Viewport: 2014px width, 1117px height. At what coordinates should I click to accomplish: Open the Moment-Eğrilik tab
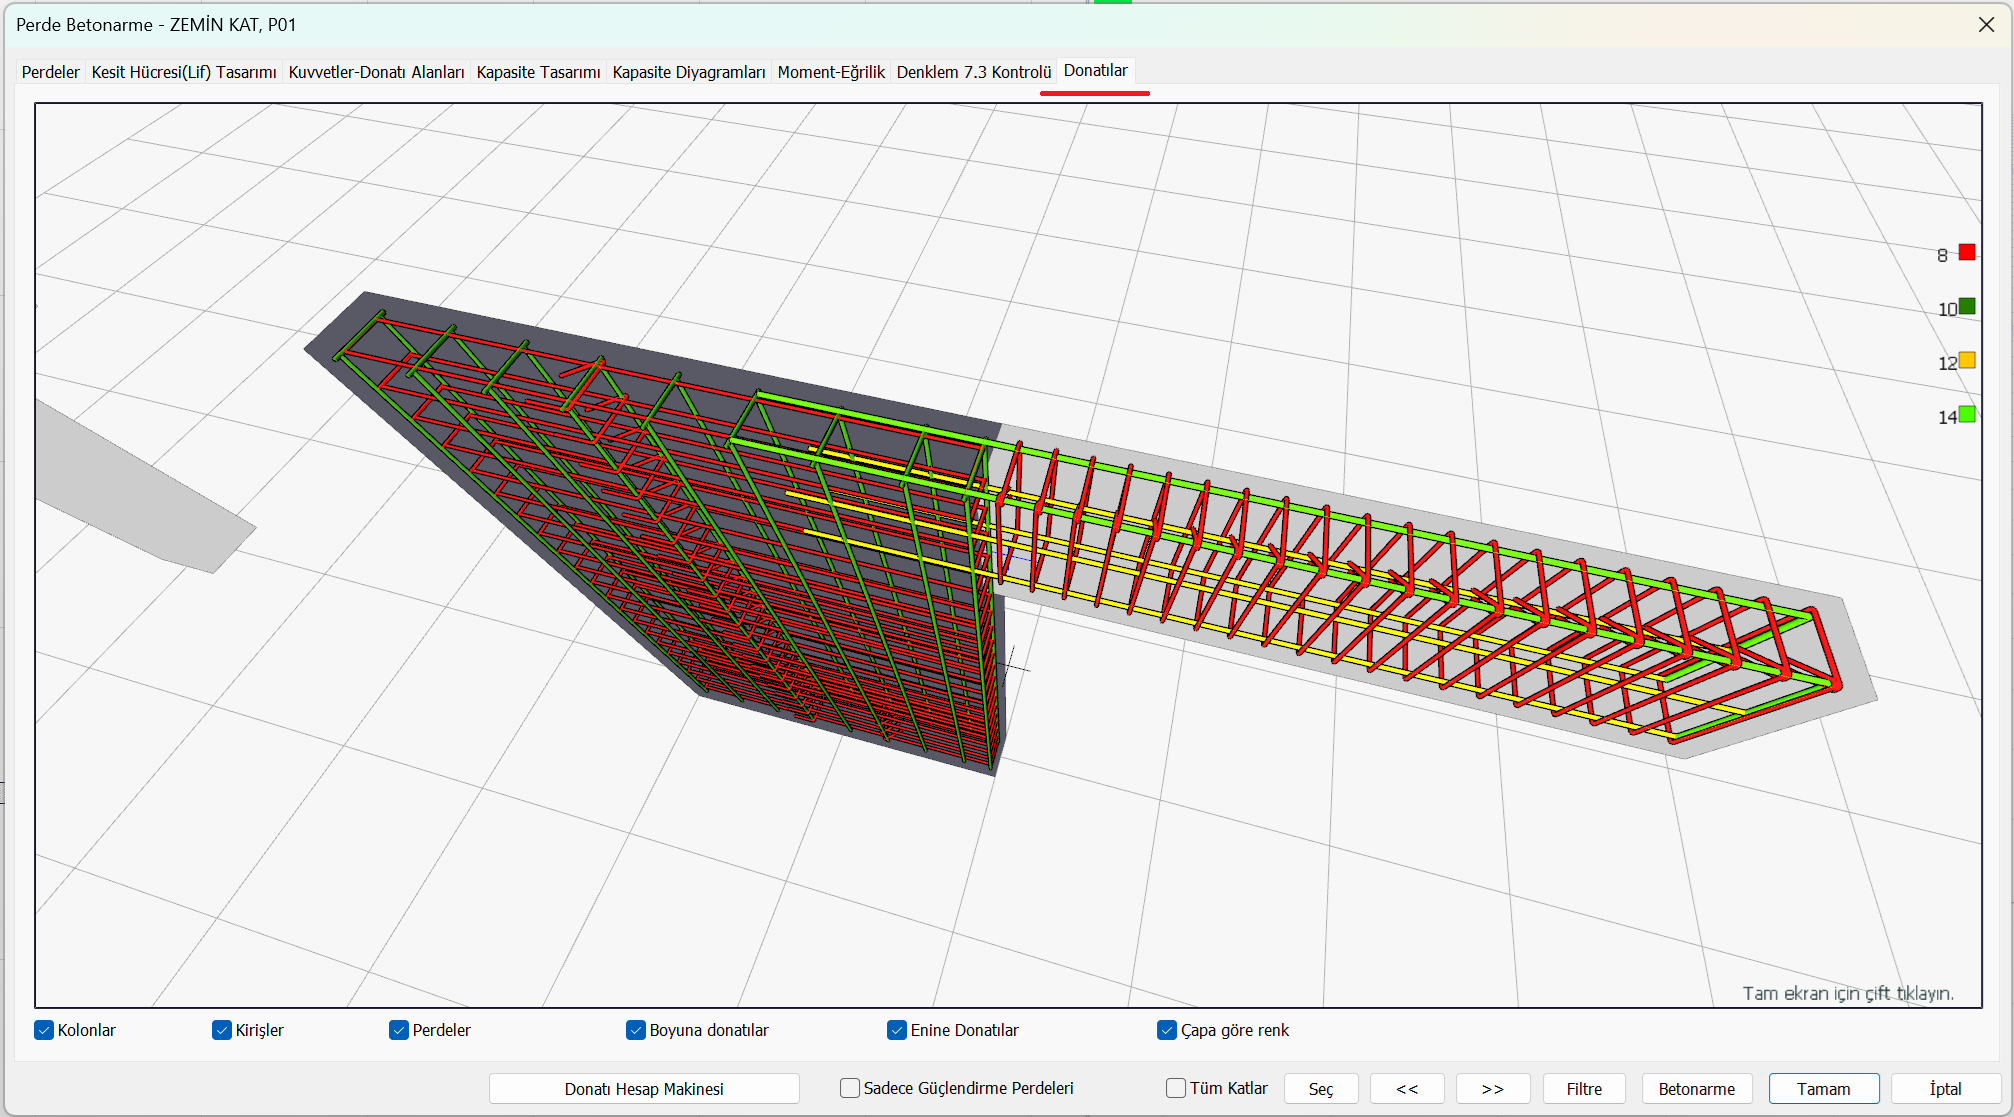(830, 72)
